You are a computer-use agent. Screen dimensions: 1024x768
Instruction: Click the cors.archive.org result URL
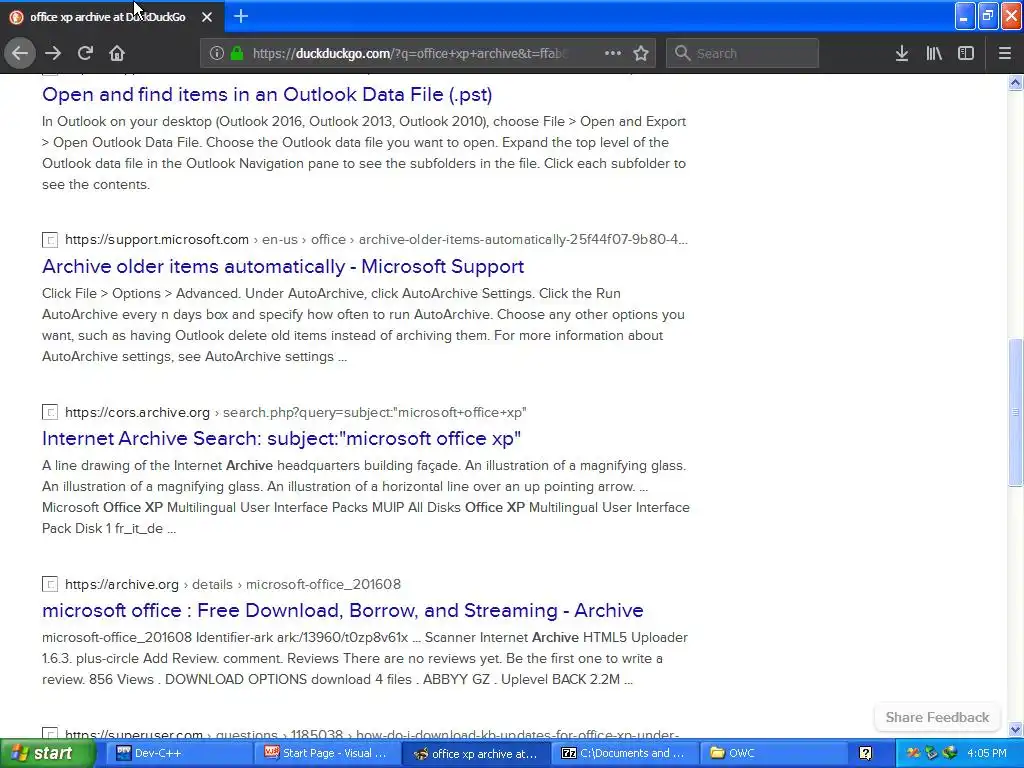click(x=295, y=412)
